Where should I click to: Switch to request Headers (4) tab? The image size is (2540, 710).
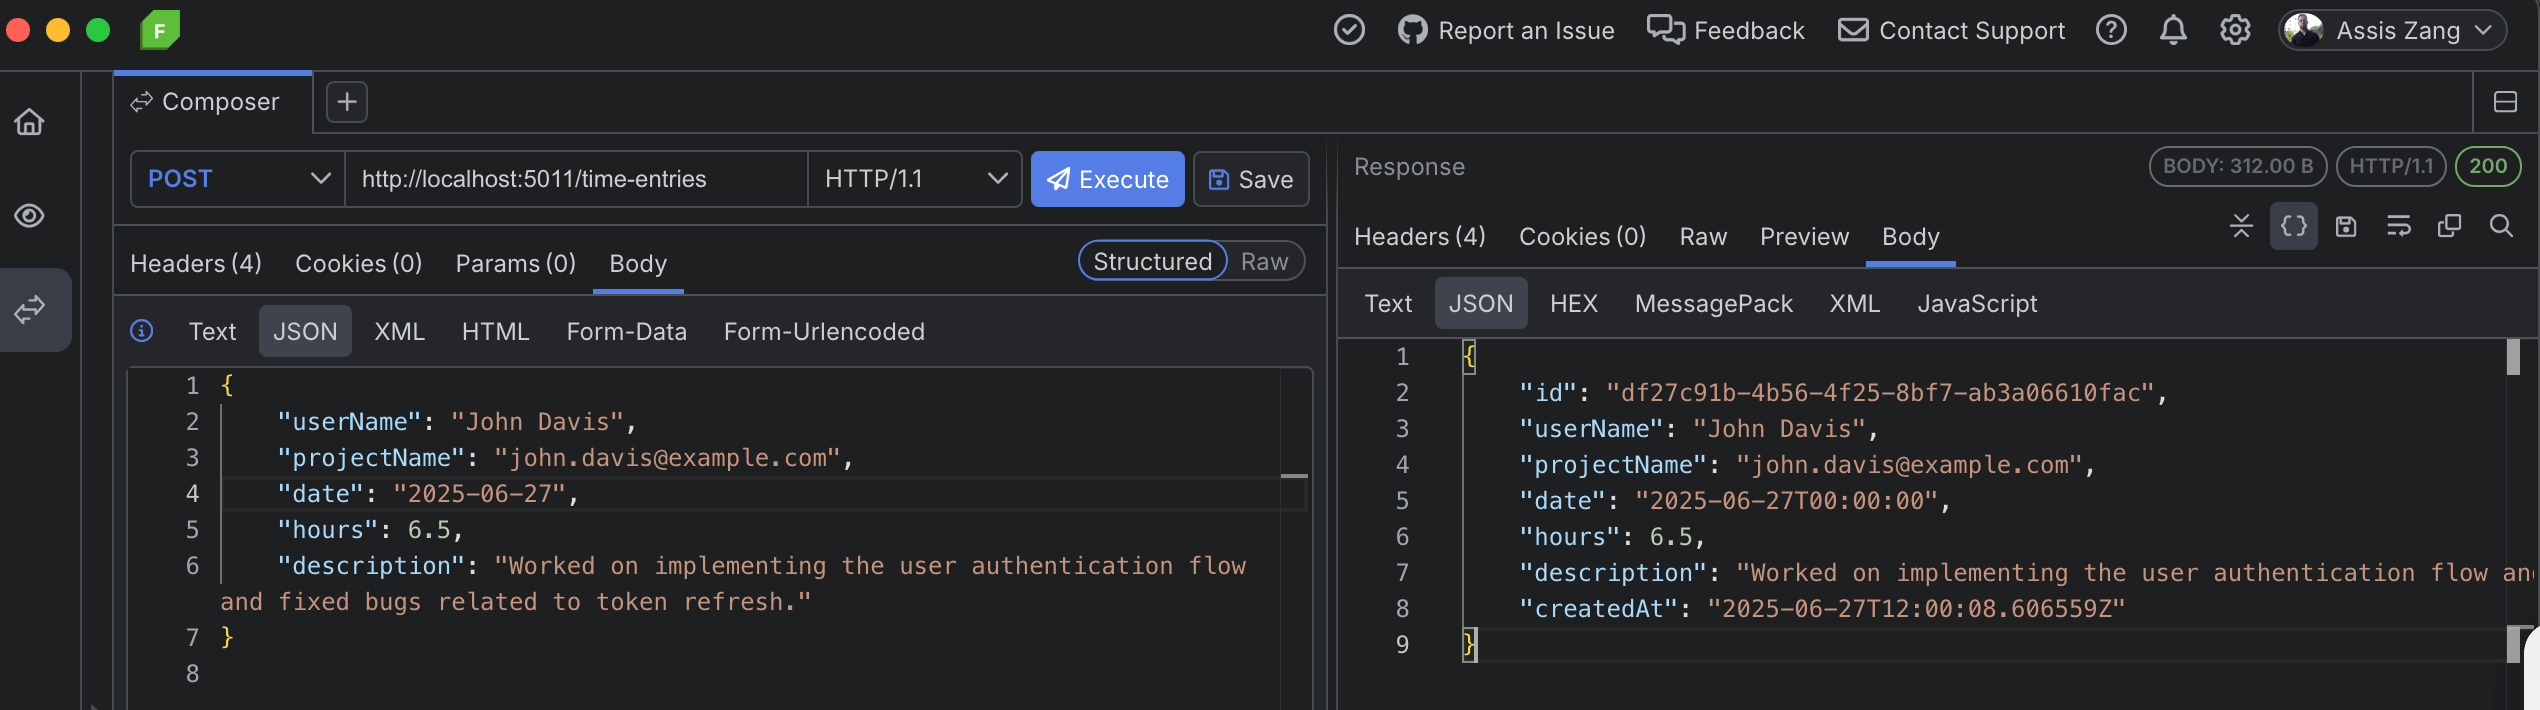pyautogui.click(x=196, y=263)
